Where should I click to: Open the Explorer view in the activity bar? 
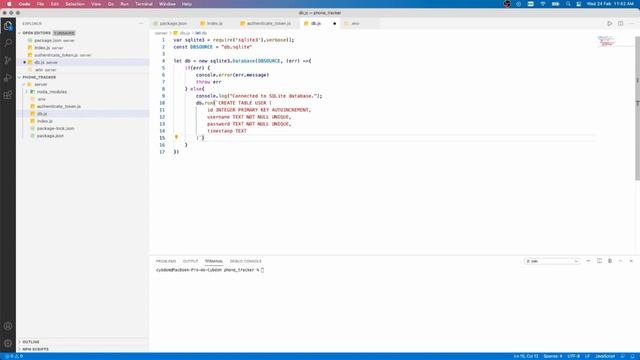pos(8,26)
